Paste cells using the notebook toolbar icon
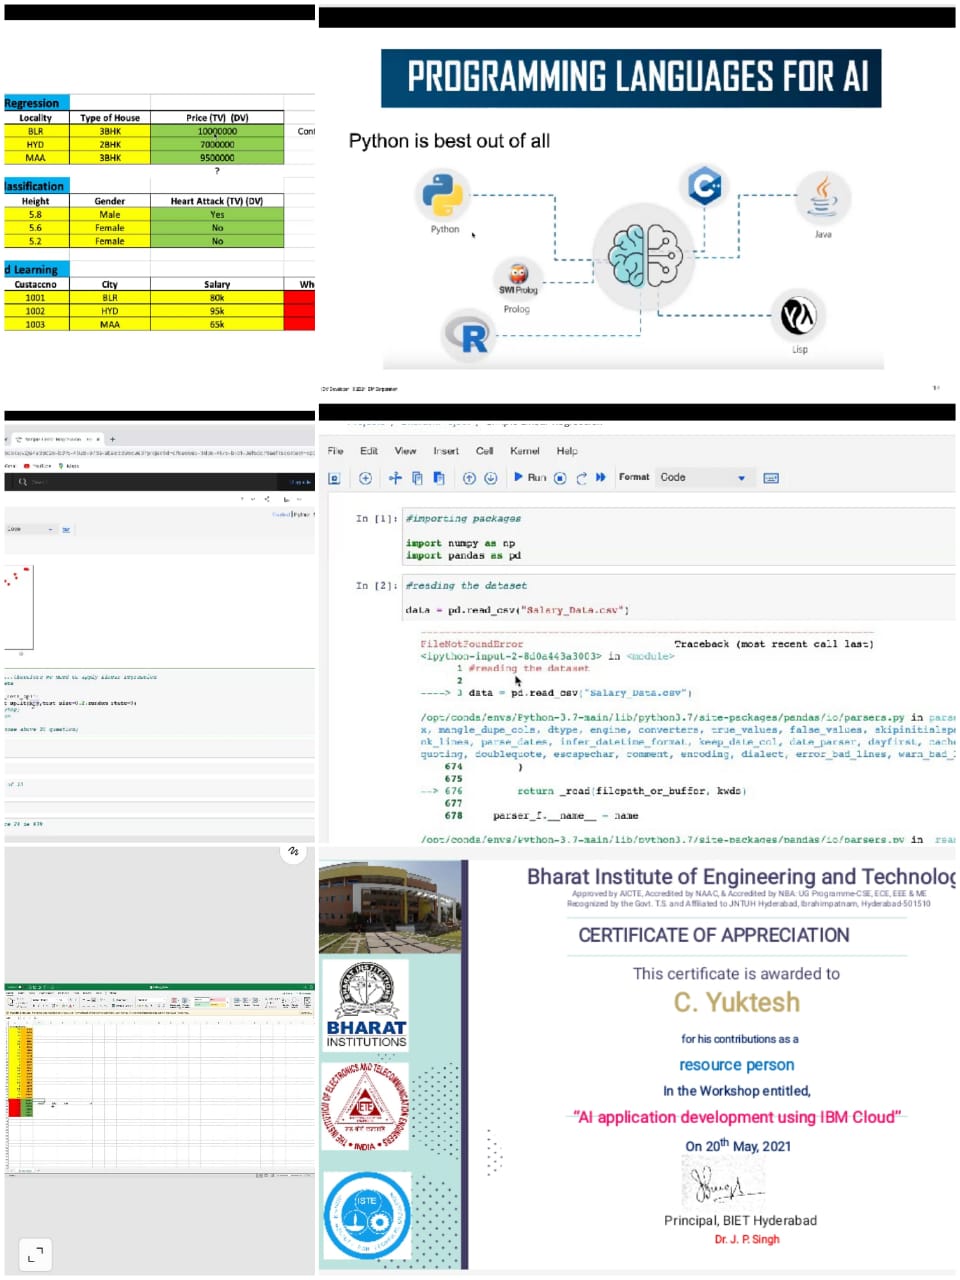The height and width of the screenshot is (1280, 960). click(x=438, y=478)
